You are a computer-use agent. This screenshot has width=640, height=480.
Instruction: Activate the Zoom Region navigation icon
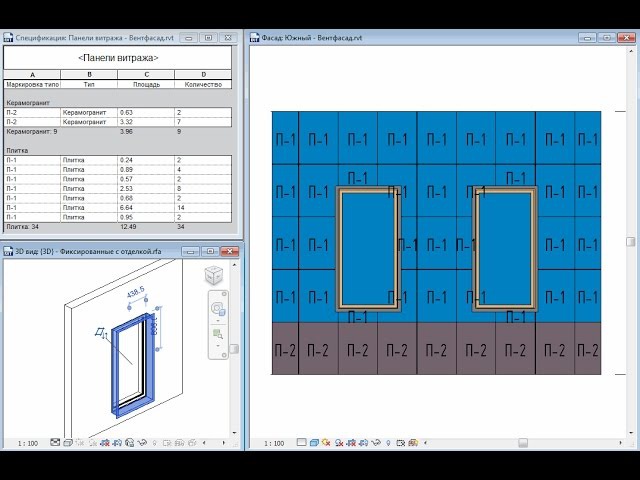[x=218, y=334]
